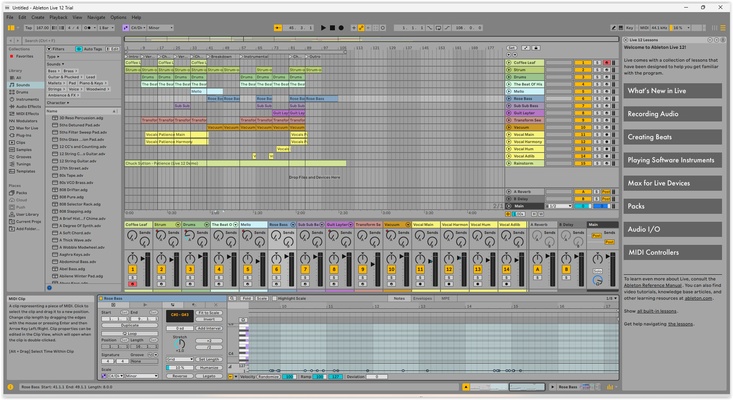Toggle the yellow Automation Arm button
Screen dimensions: 733x400
point(361,28)
